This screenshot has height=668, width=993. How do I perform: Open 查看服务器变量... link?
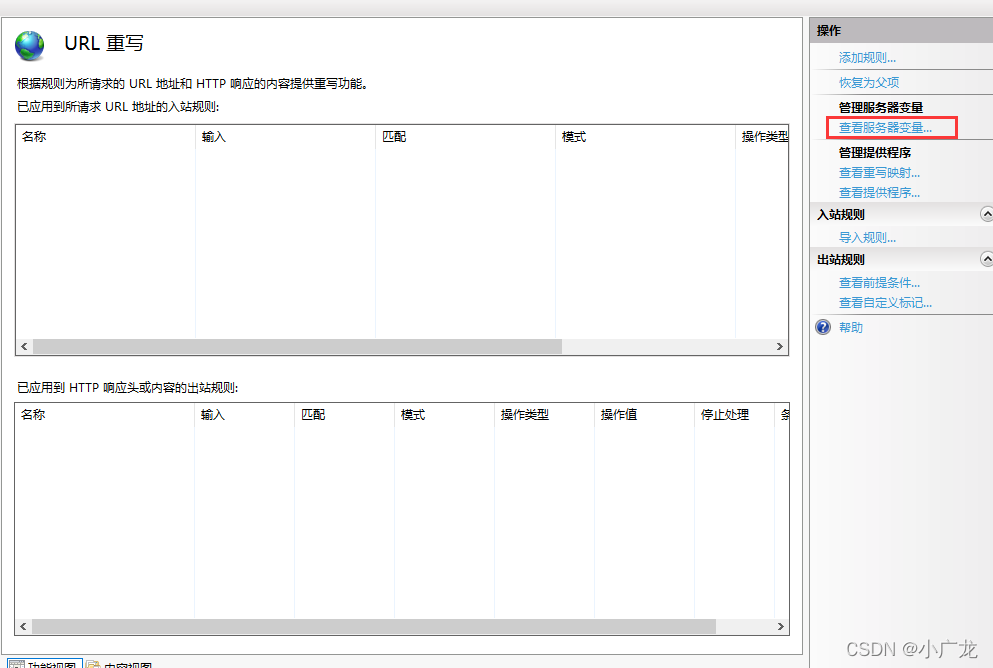(x=885, y=128)
